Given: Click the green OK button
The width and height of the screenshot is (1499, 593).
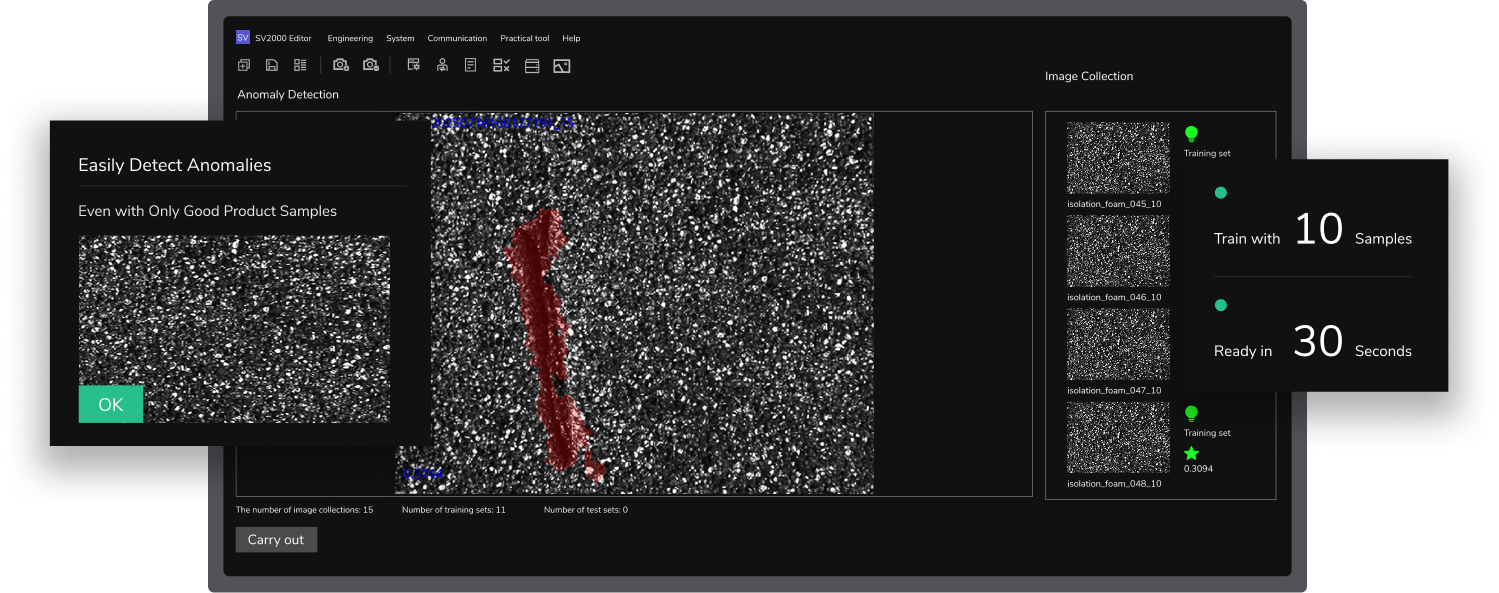Looking at the screenshot, I should click(111, 404).
